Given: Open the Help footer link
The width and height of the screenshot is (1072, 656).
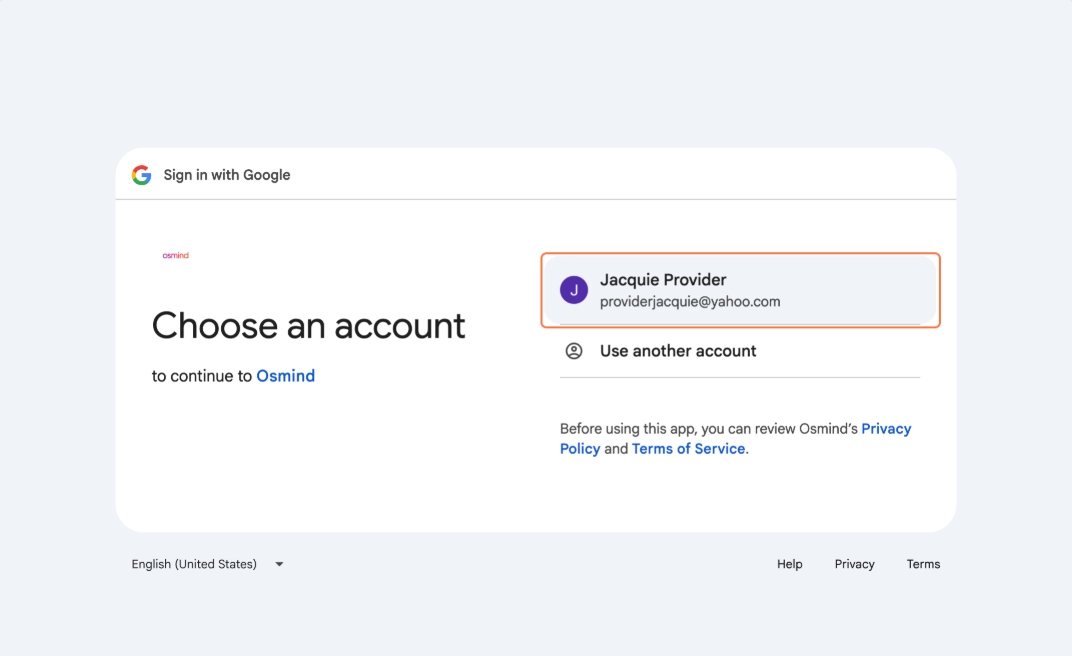Looking at the screenshot, I should pos(790,564).
